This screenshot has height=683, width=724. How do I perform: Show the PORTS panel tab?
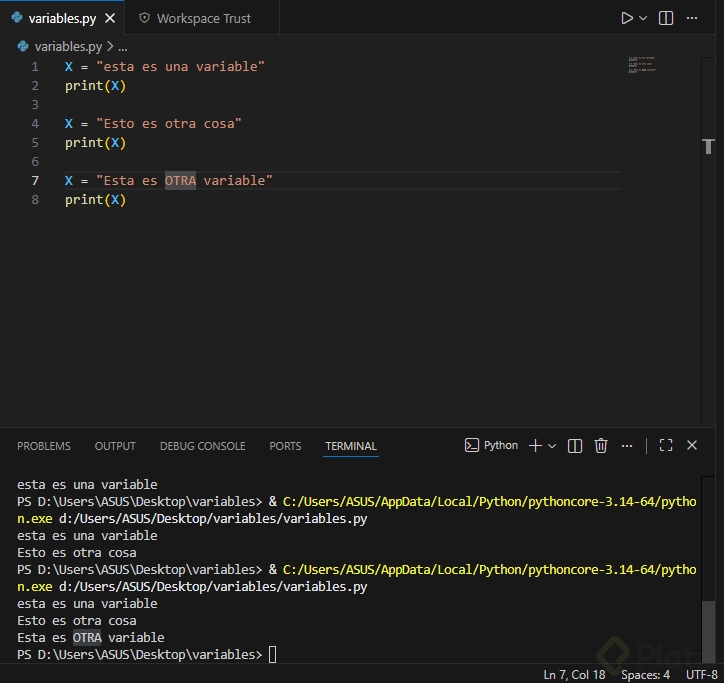[x=285, y=446]
